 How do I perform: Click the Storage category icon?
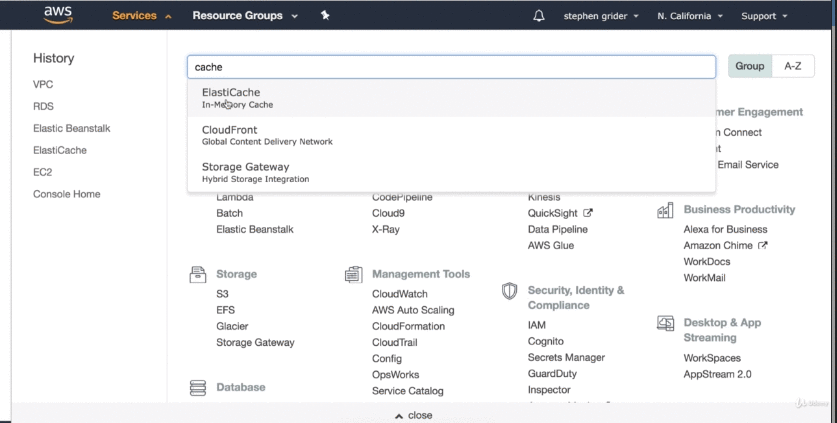(198, 274)
